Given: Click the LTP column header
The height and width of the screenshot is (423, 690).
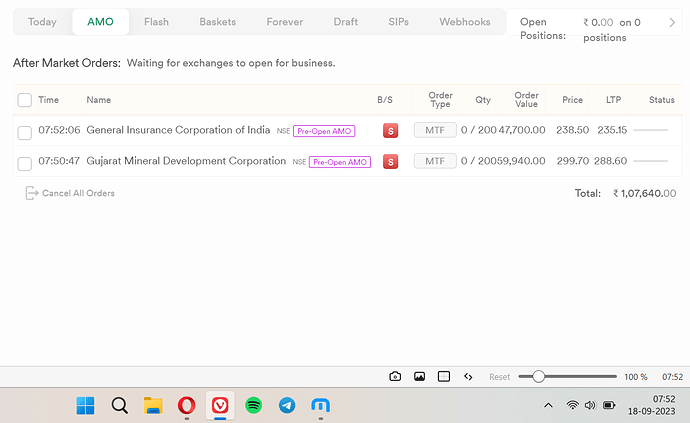Looking at the screenshot, I should click(613, 100).
